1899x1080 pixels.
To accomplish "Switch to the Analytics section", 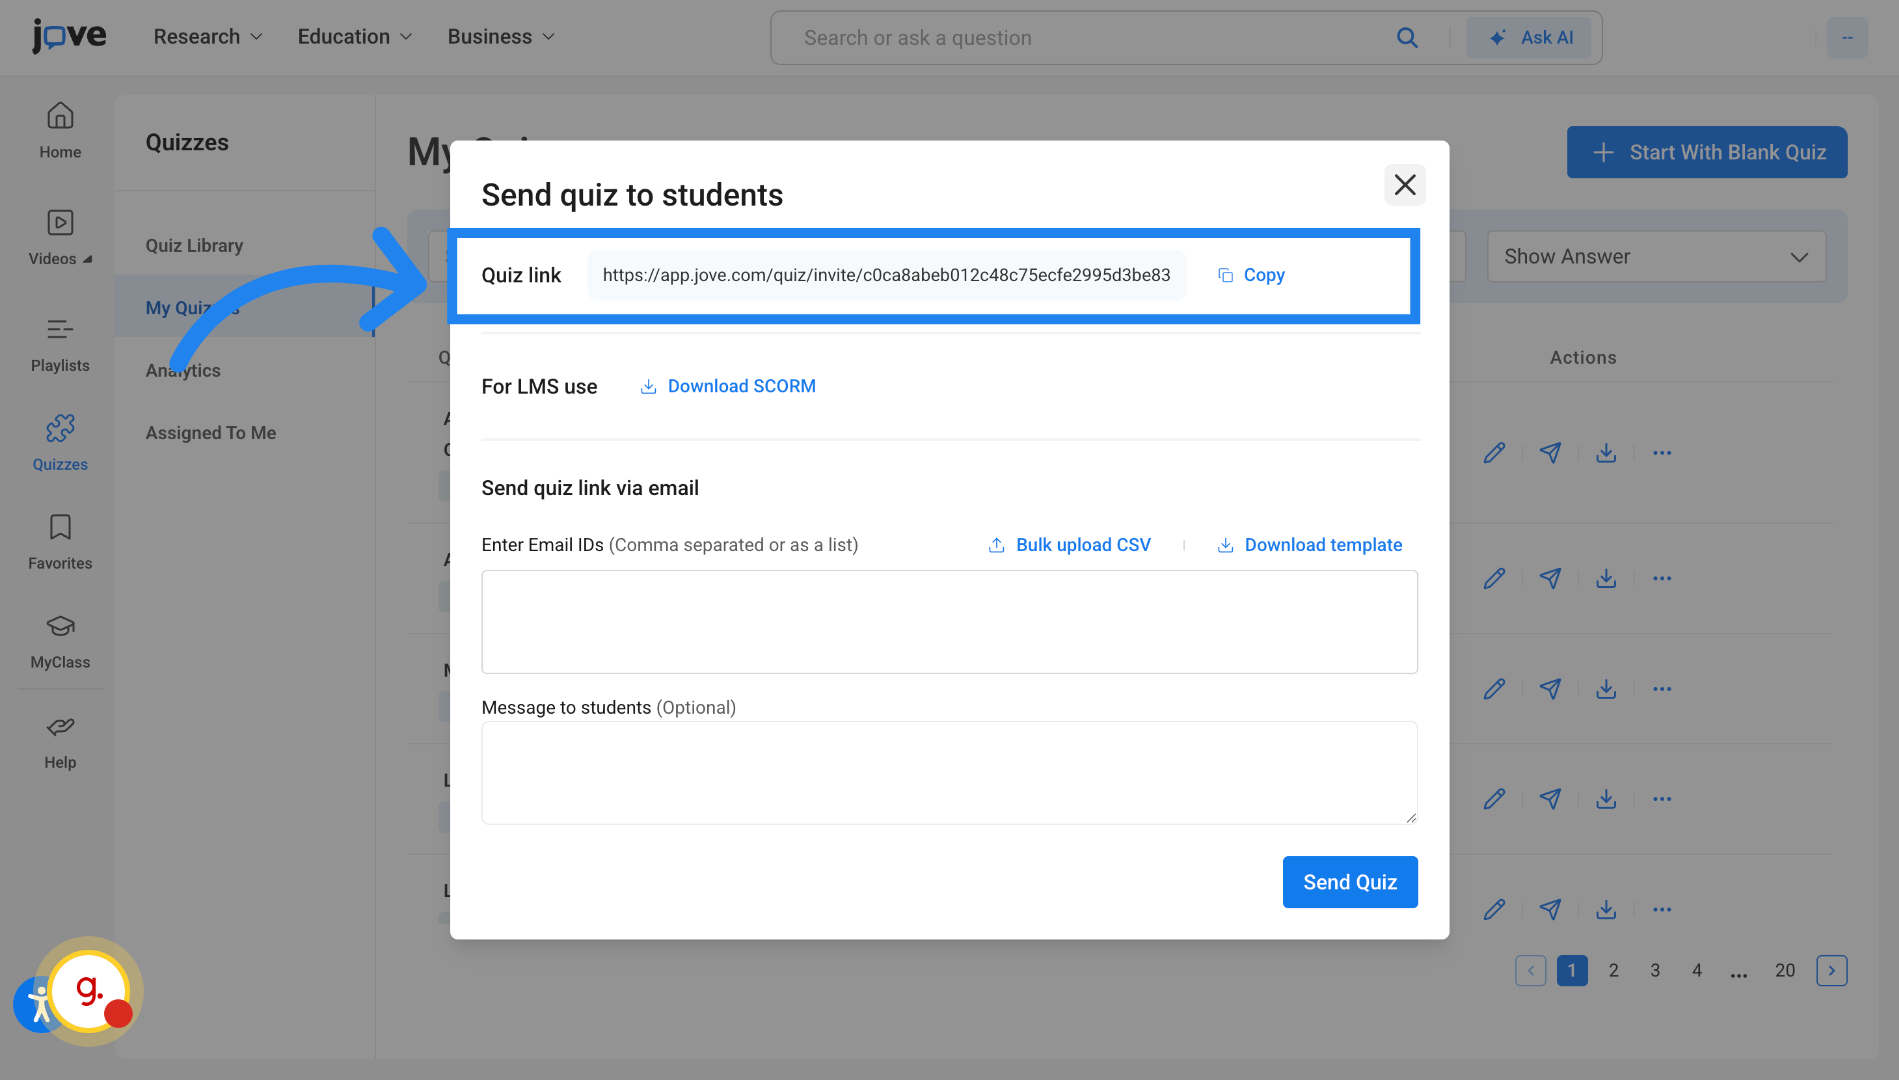I will tap(183, 369).
